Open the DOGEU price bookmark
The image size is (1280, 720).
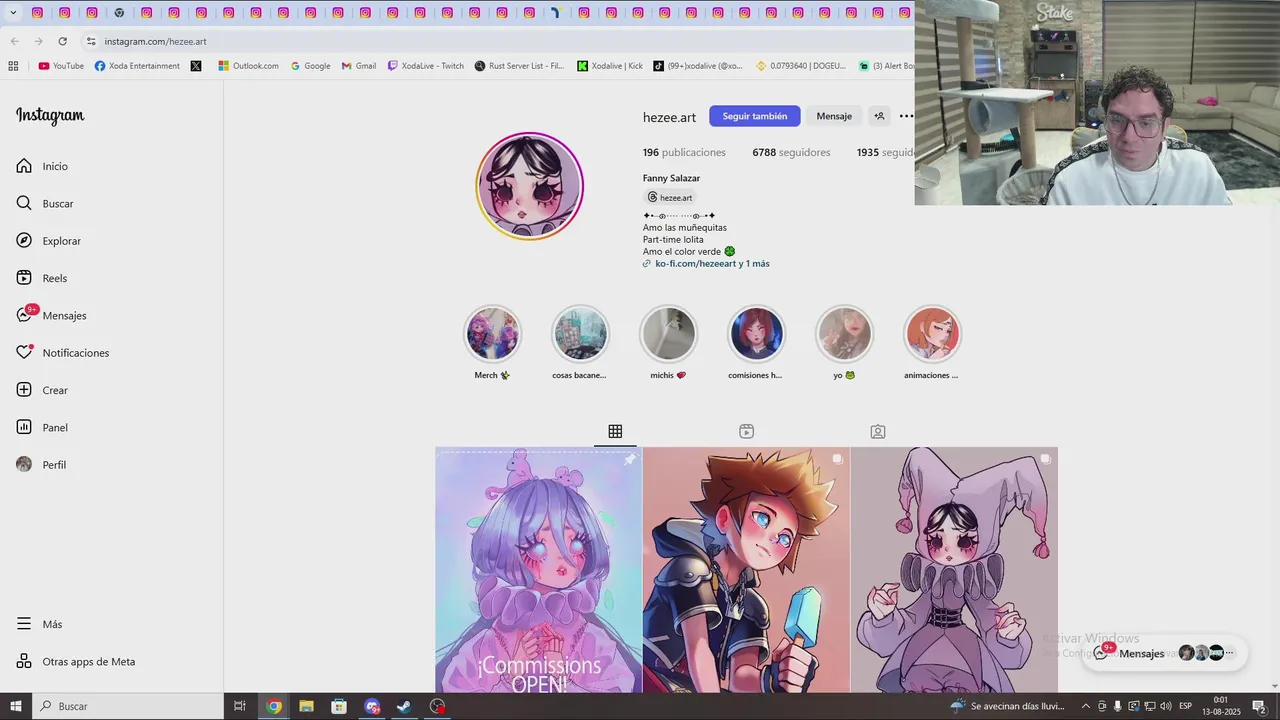801,66
